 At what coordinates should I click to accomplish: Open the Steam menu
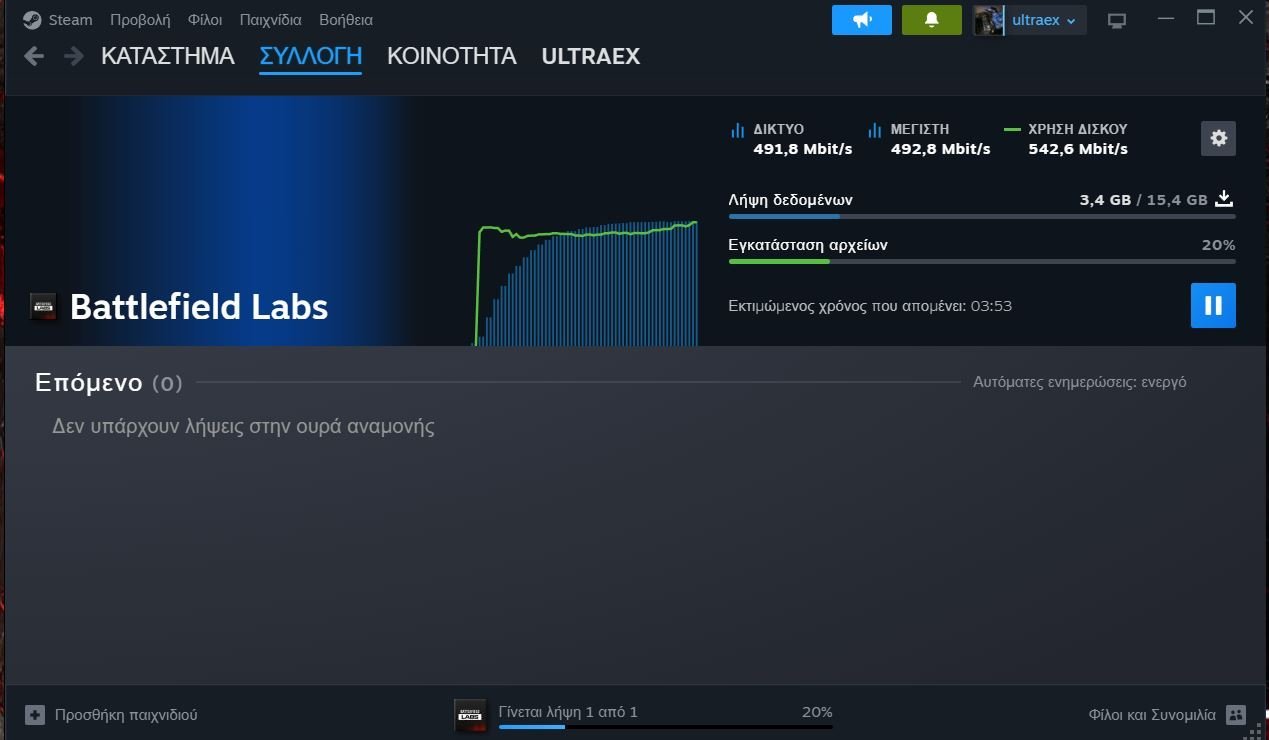pos(70,20)
